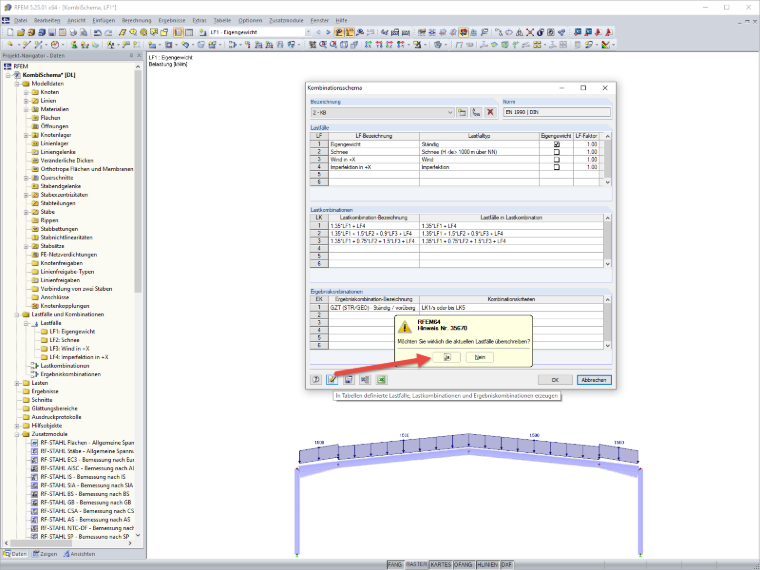Viewport: 760px width, 570px height.
Task: Toggle FANG snap in status bar
Action: click(x=395, y=565)
